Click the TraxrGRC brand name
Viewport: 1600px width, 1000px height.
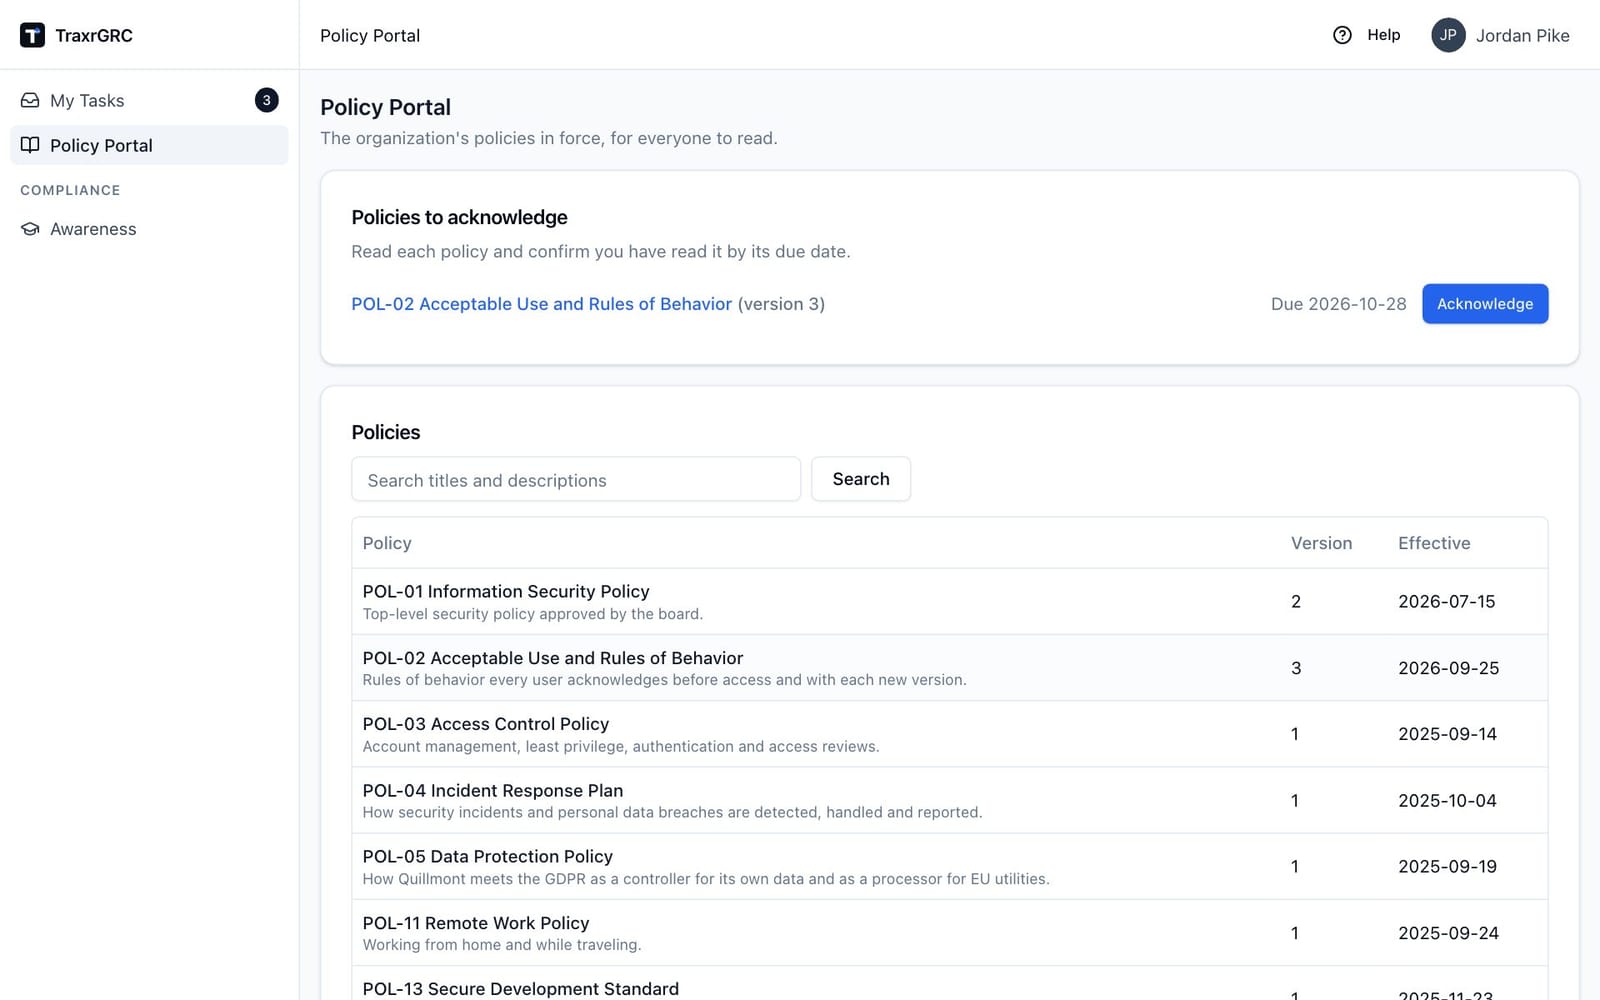tap(94, 35)
